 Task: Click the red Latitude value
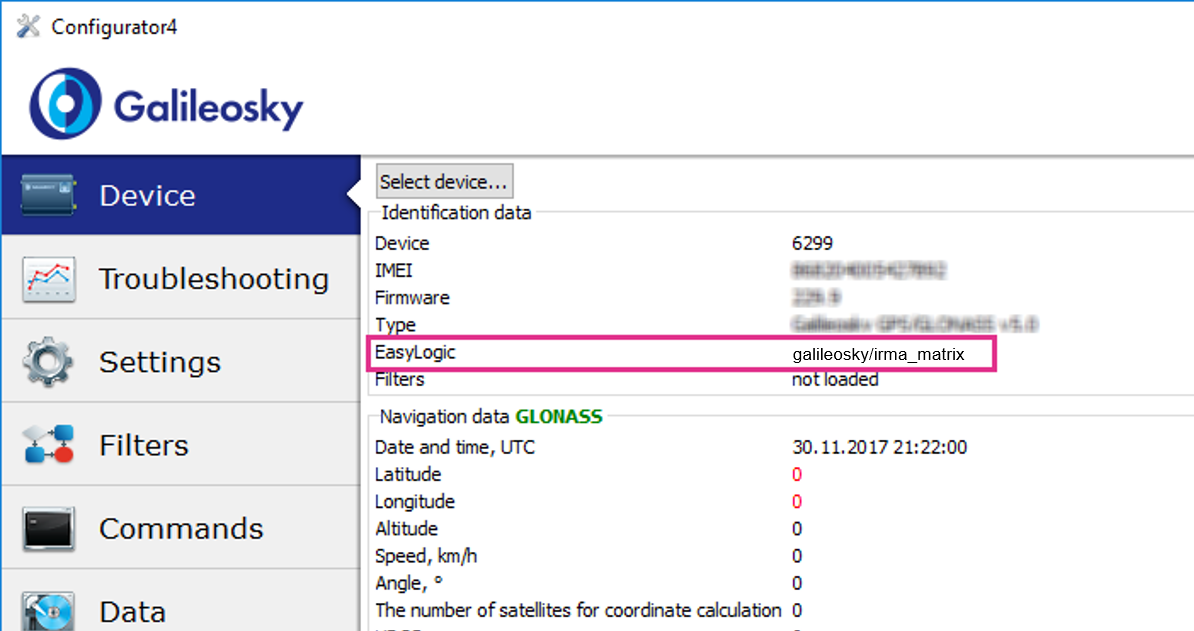coord(797,475)
